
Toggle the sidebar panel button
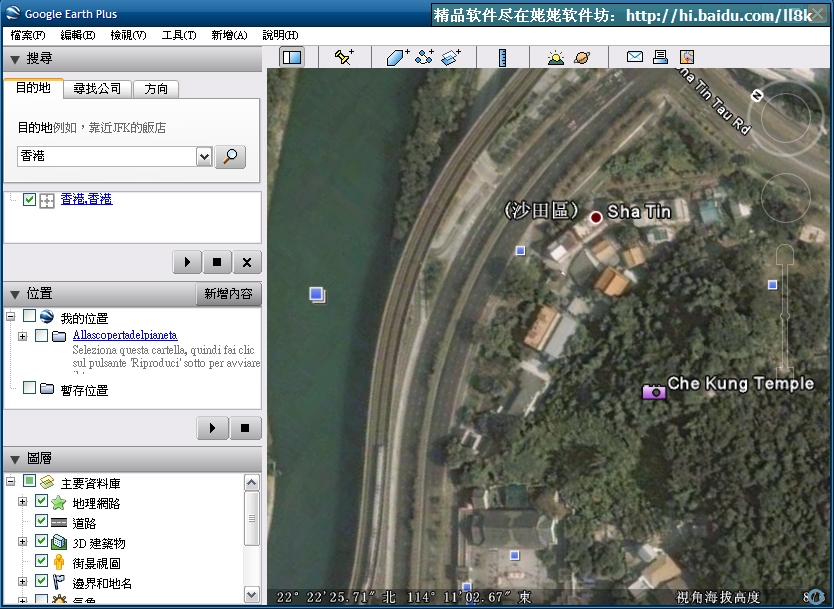[x=292, y=57]
